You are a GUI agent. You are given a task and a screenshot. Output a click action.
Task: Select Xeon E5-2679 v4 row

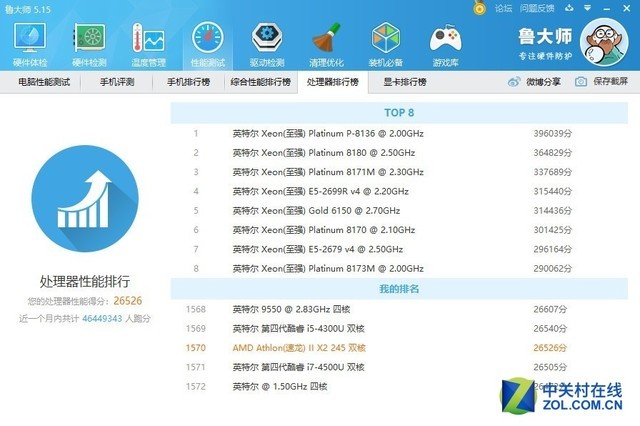pyautogui.click(x=399, y=249)
